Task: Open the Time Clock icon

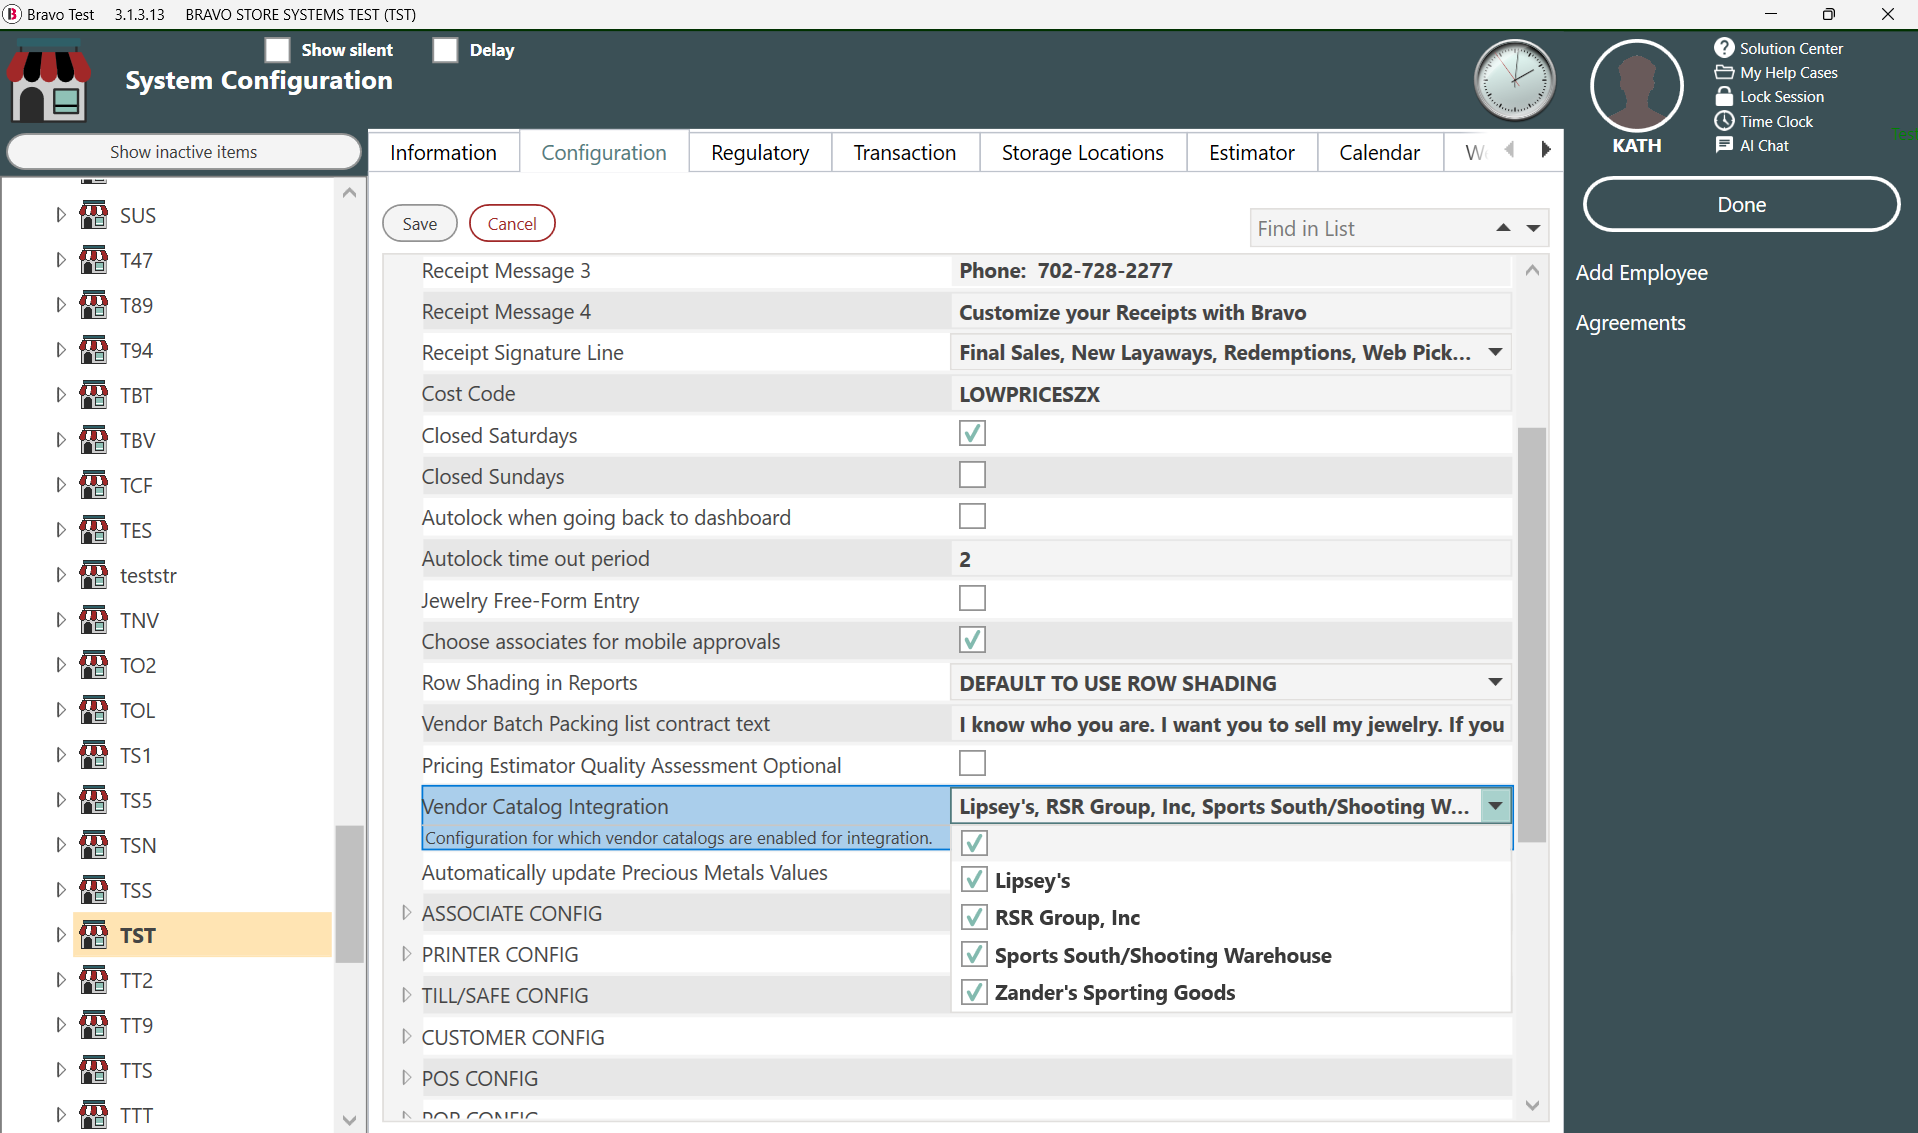Action: point(1724,121)
